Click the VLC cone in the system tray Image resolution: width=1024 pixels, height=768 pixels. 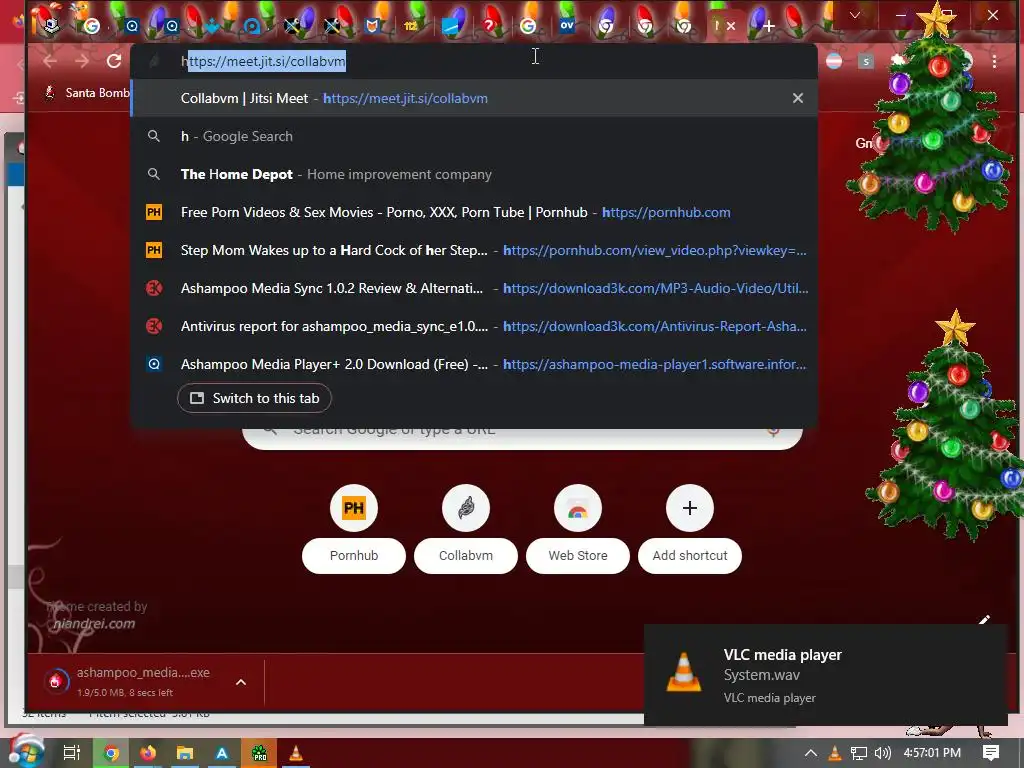[x=835, y=753]
